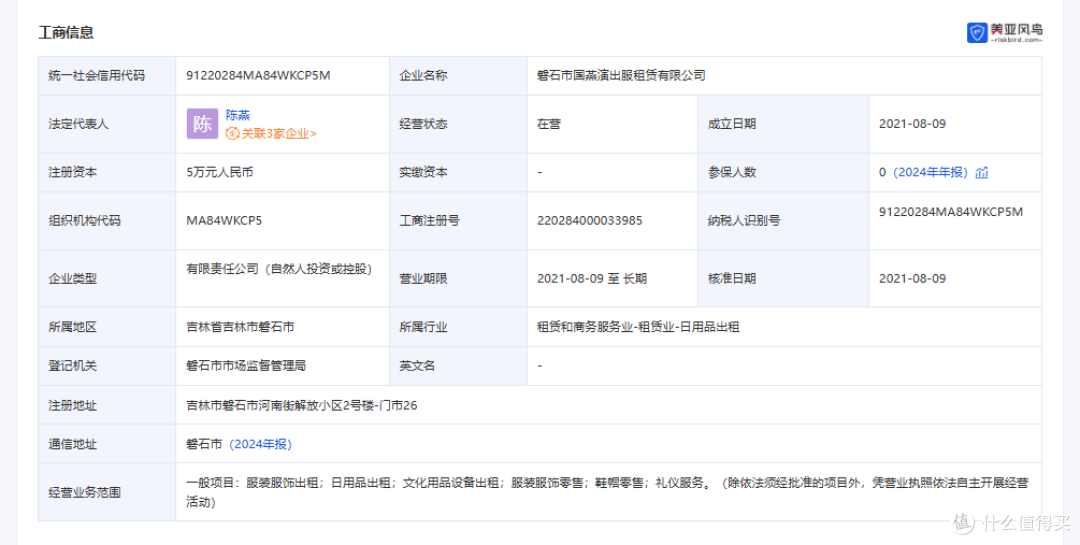The width and height of the screenshot is (1080, 545).
Task: Click the 成立日期 value 2021-08-09
Action: pos(913,124)
